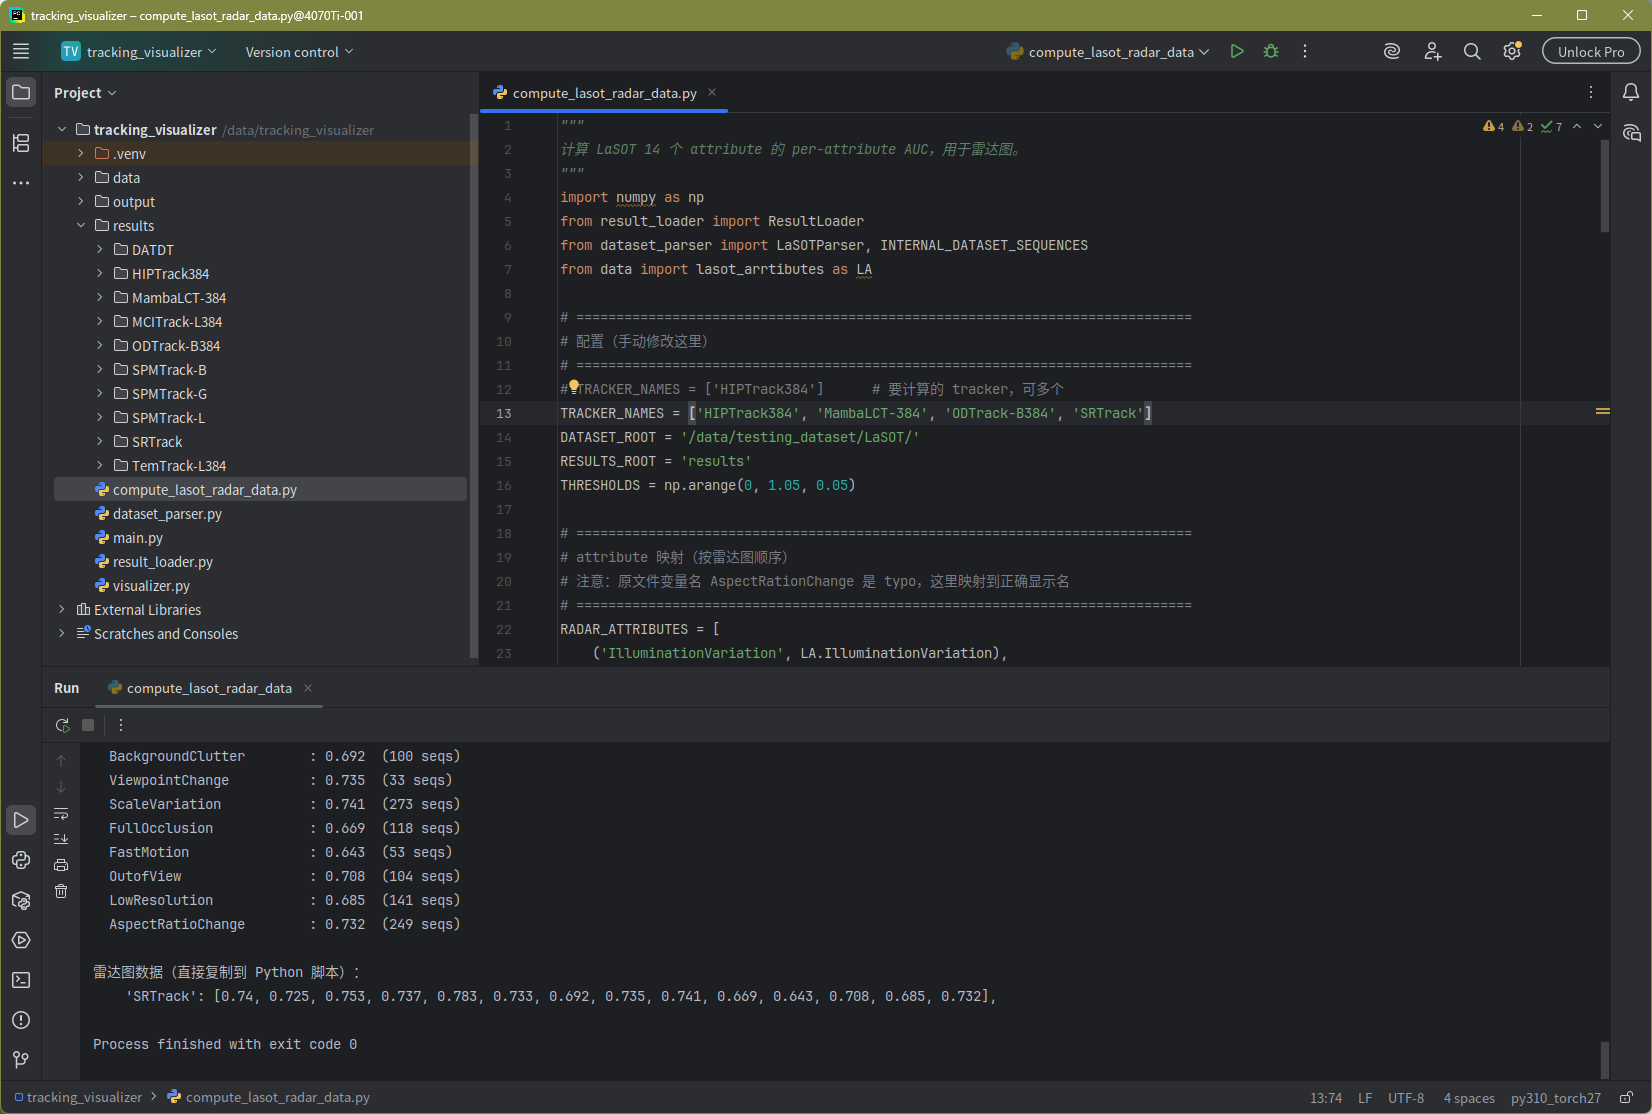Toggle read-only lock in status bar
This screenshot has width=1652, height=1114.
[x=1627, y=1097]
